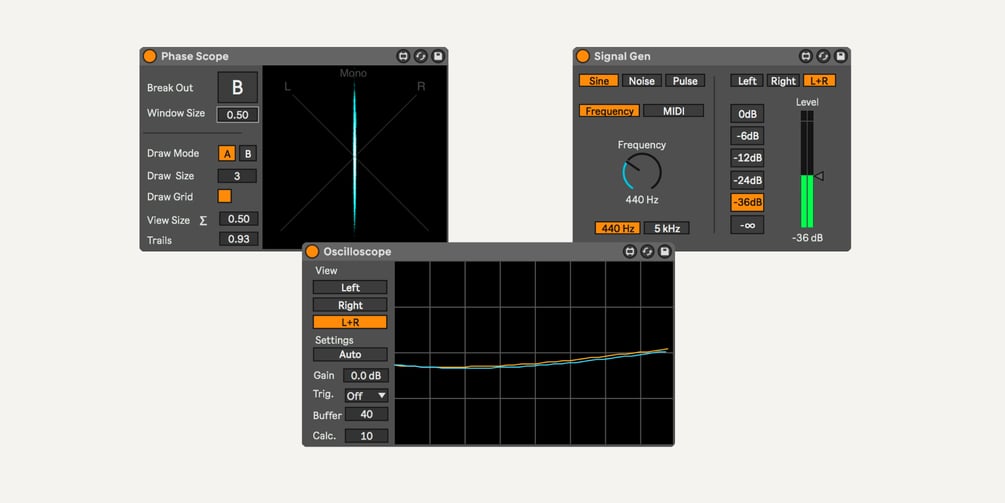Click the Oscilloscope waveform grid display
This screenshot has width=1005, height=503.
[533, 352]
